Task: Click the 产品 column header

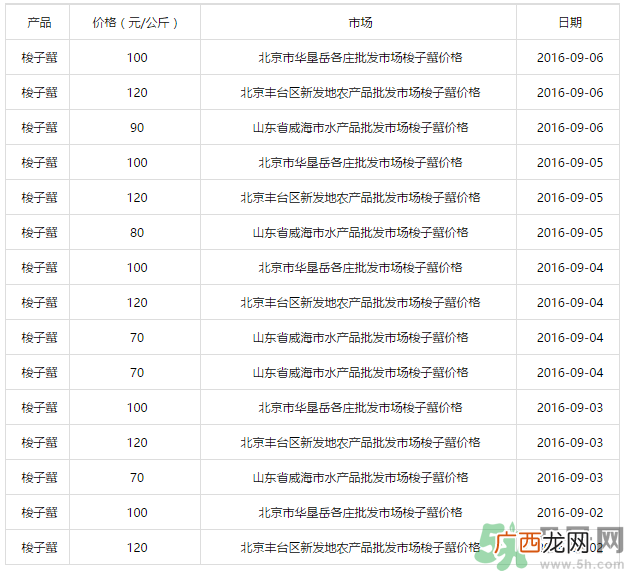Action: [x=39, y=23]
